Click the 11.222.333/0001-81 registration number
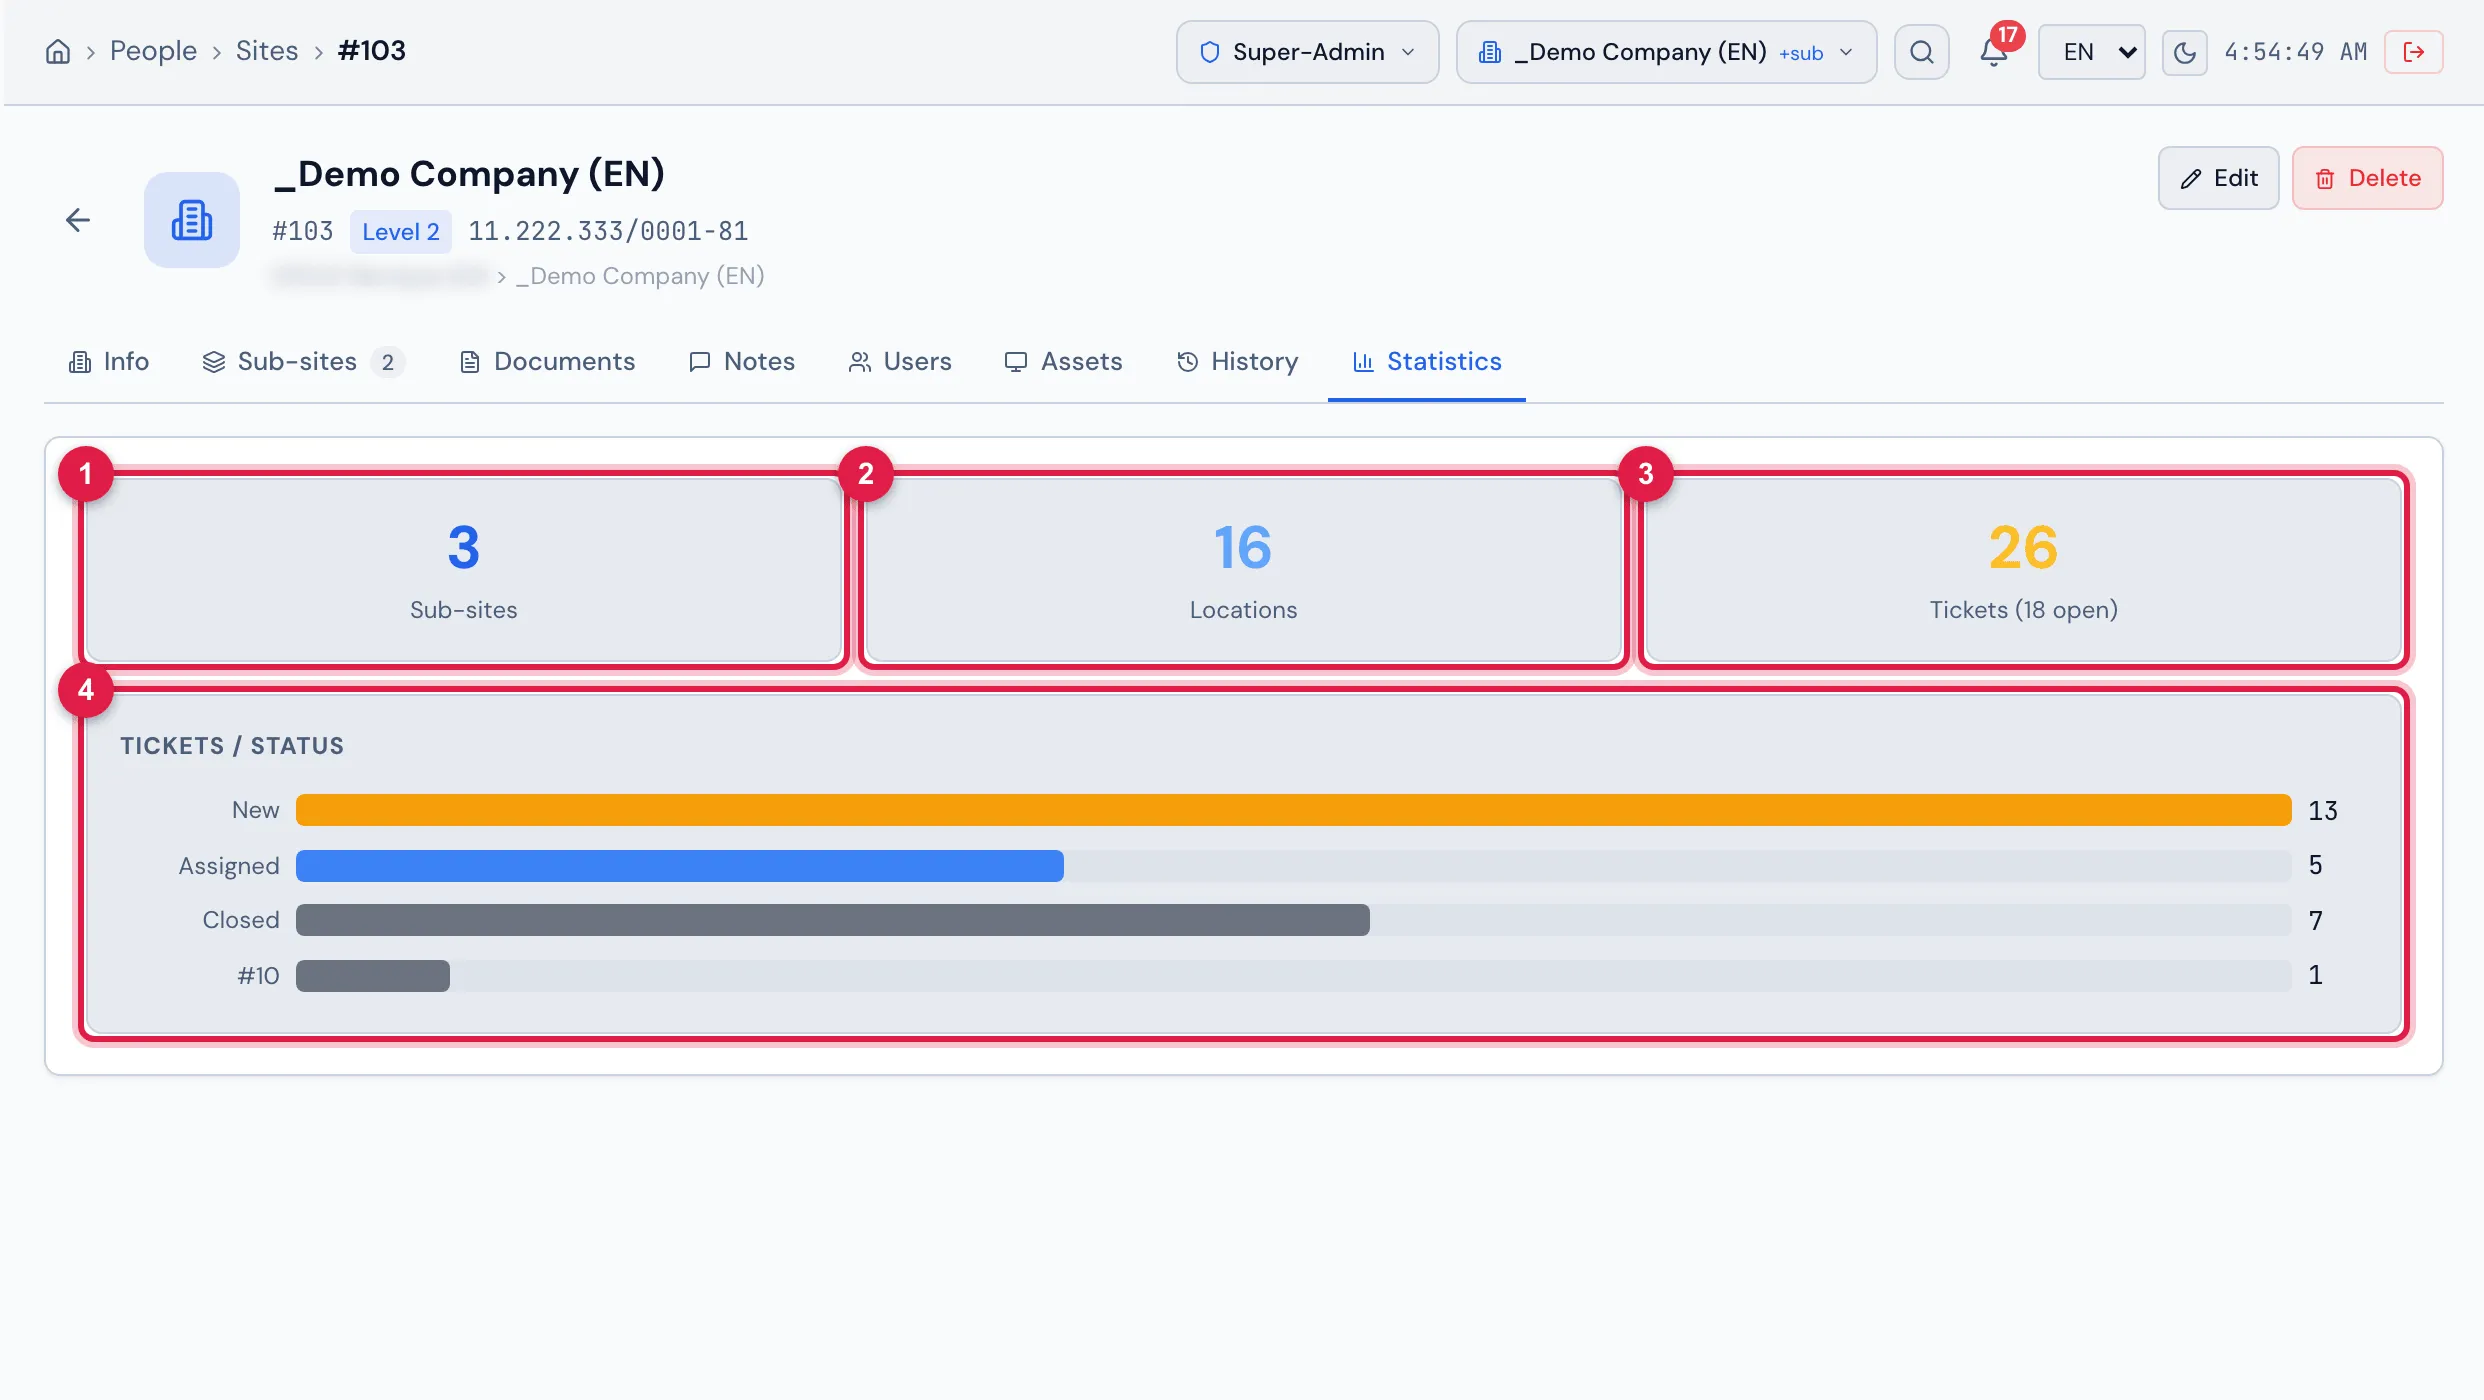The height and width of the screenshot is (1400, 2484). (x=608, y=232)
